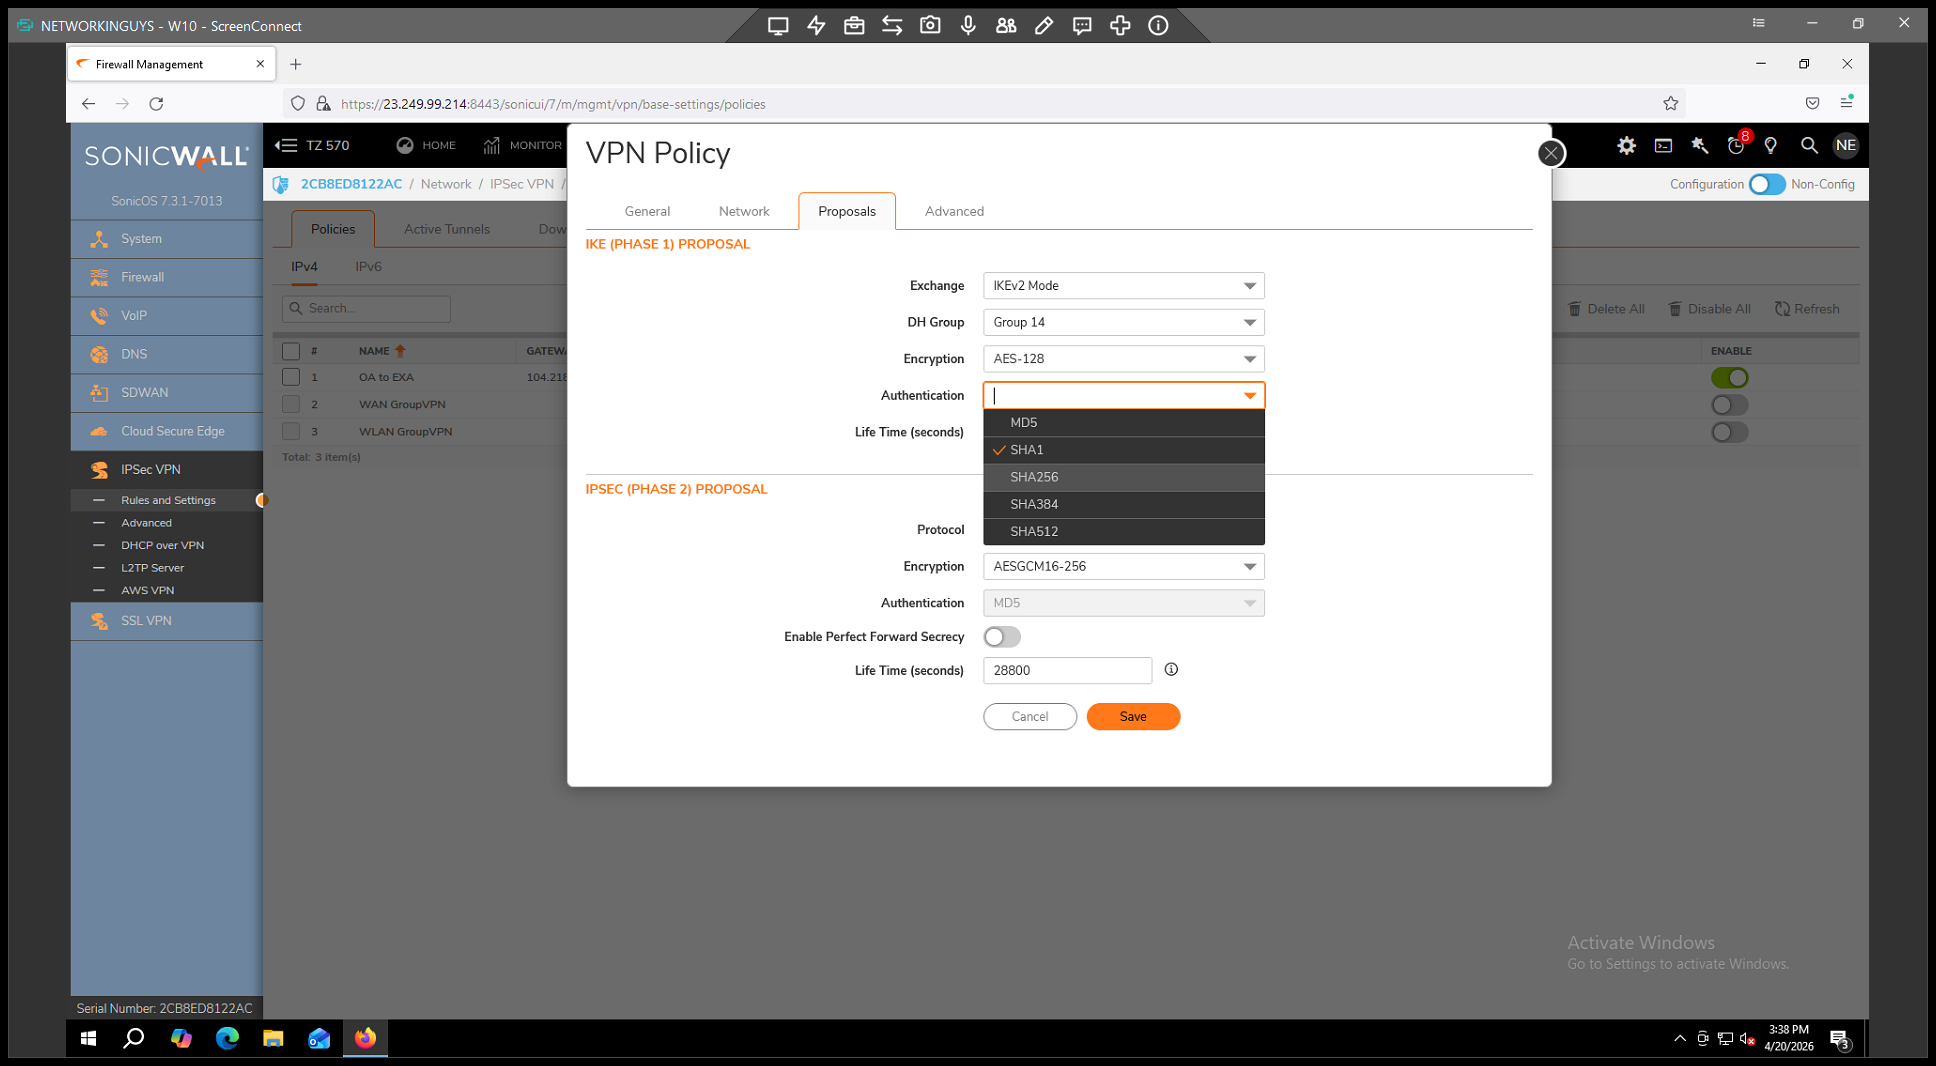The image size is (1936, 1066).
Task: Open File Explorer from the taskbar
Action: point(273,1038)
